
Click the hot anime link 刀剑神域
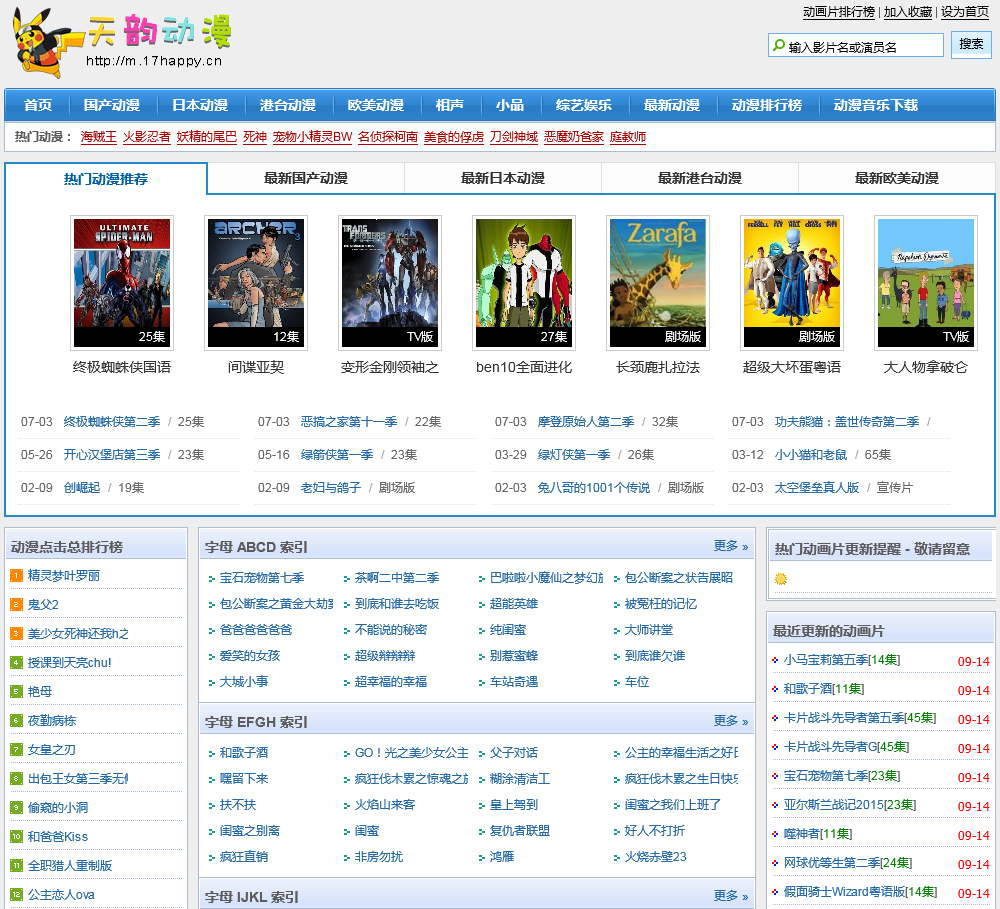(514, 137)
